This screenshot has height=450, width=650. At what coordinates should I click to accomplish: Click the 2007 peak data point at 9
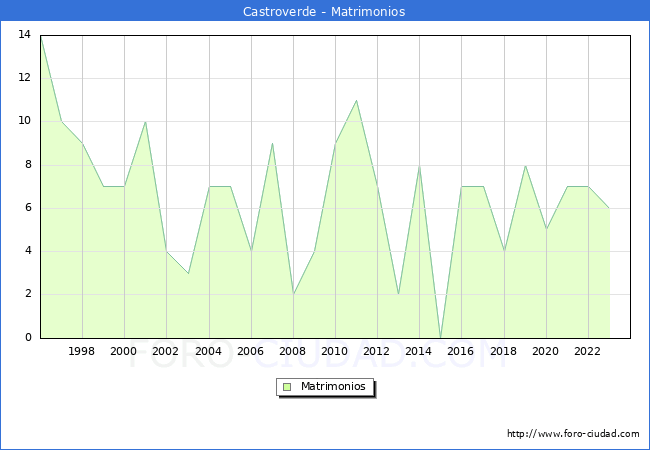coord(272,143)
